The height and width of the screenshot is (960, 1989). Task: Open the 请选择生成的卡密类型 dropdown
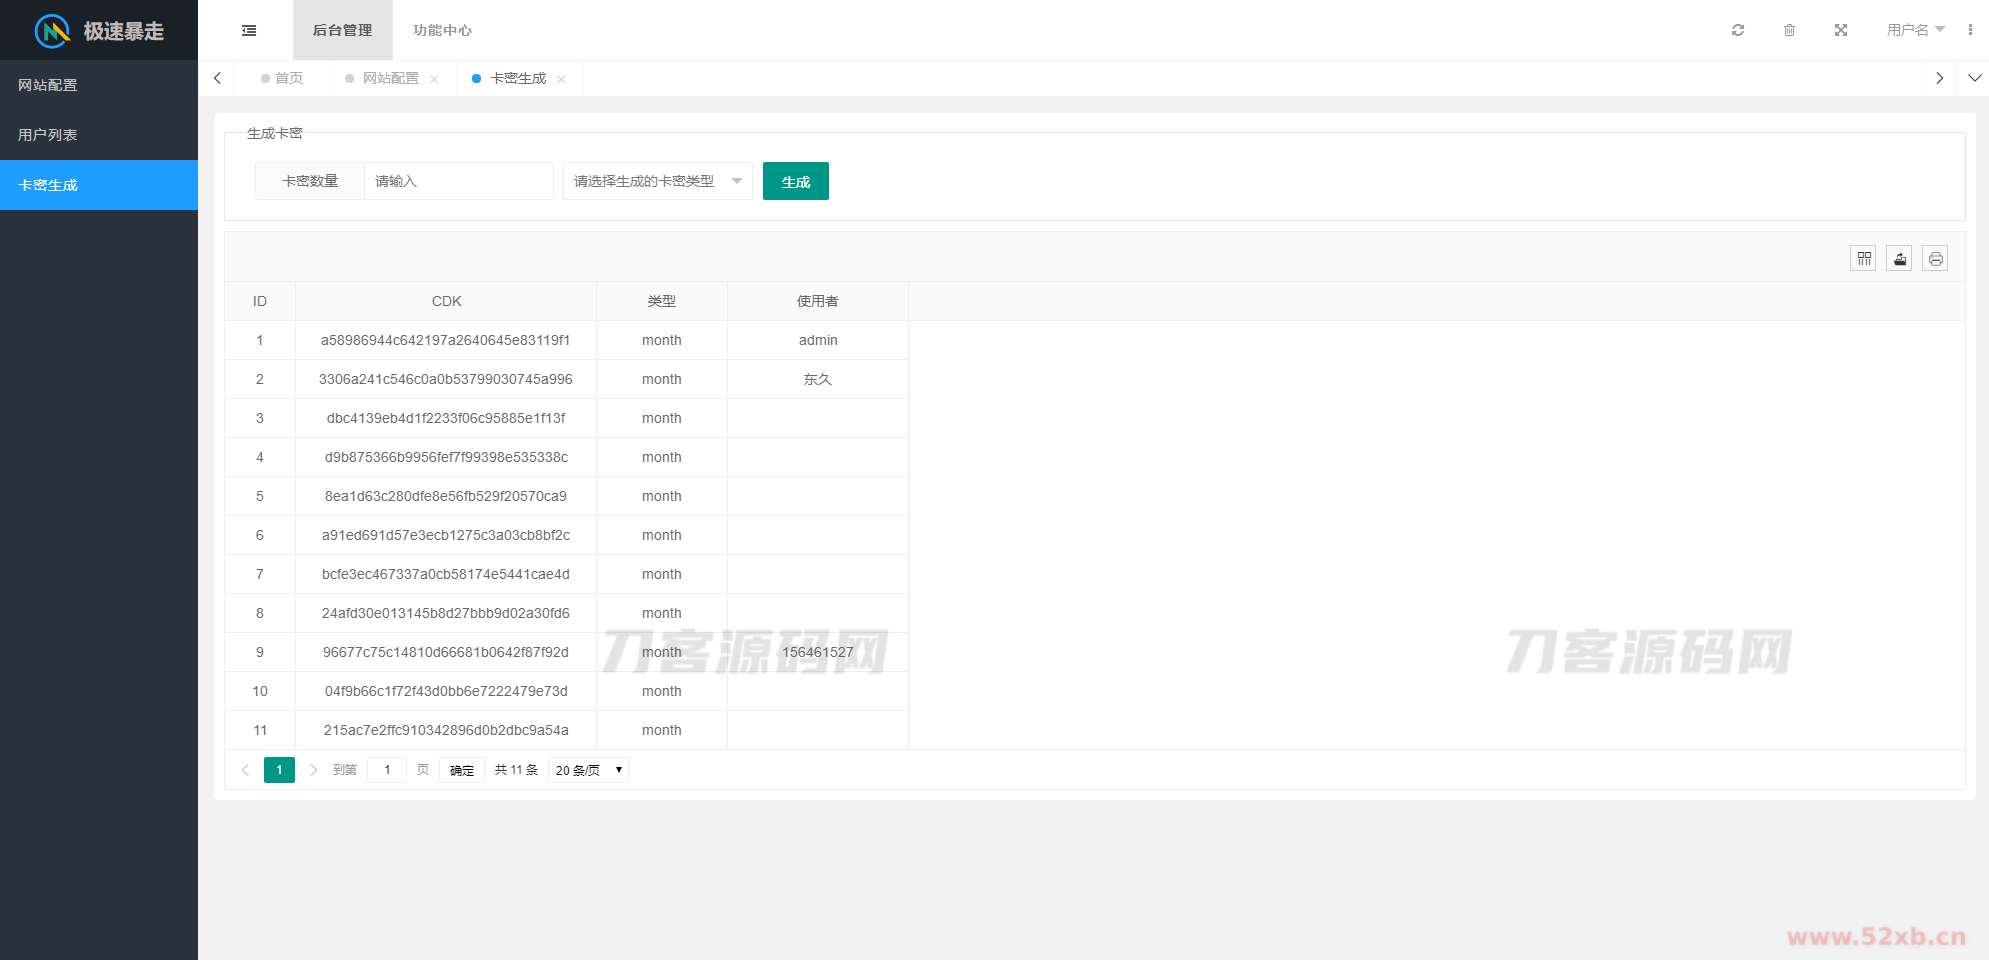[657, 181]
